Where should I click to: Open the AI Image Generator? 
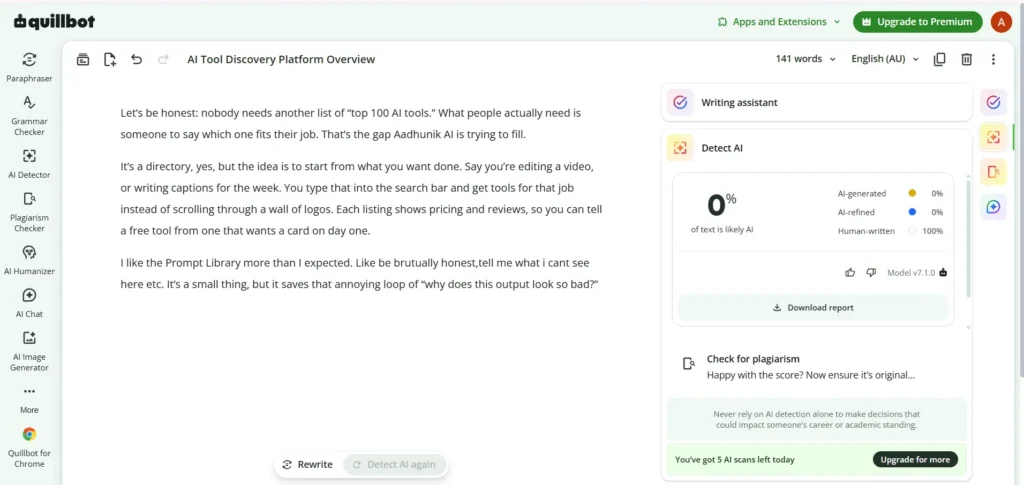[29, 351]
